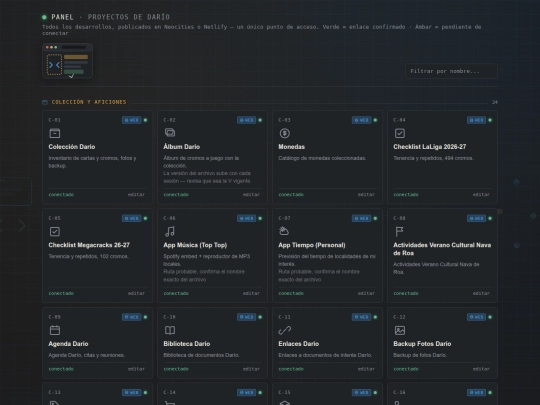Screen dimensions: 540x405
Task: Click the Álbum Darío stacked cards icon
Action: 170,133
